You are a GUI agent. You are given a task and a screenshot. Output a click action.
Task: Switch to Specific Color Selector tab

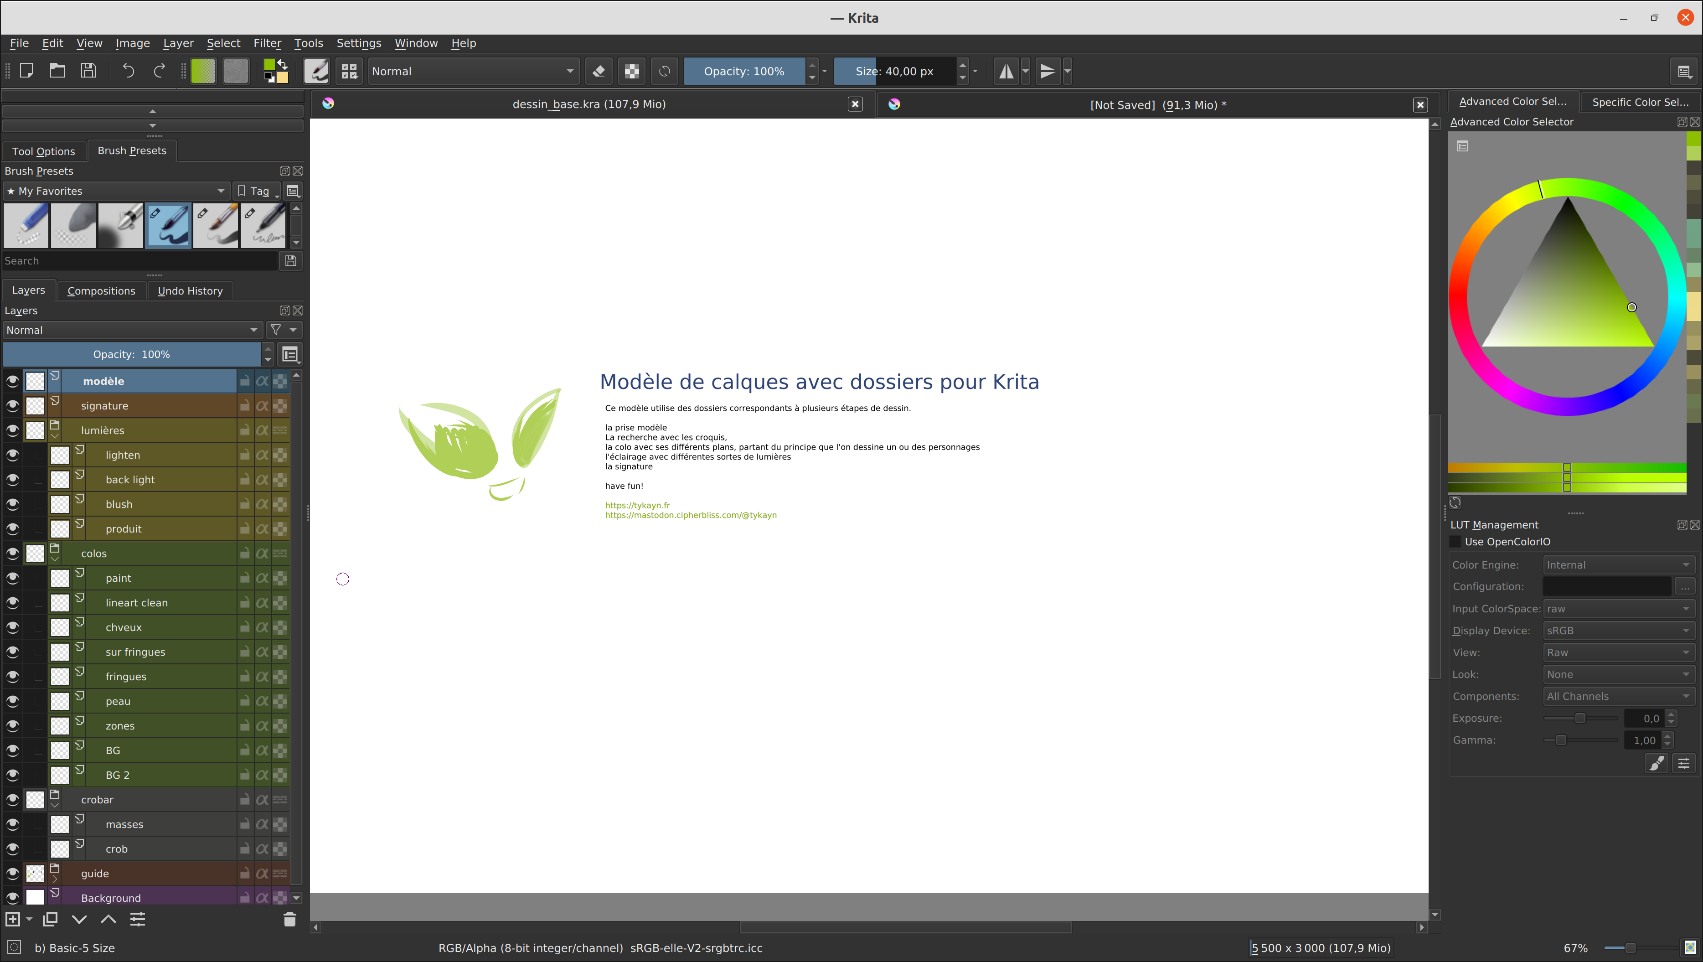pyautogui.click(x=1640, y=102)
